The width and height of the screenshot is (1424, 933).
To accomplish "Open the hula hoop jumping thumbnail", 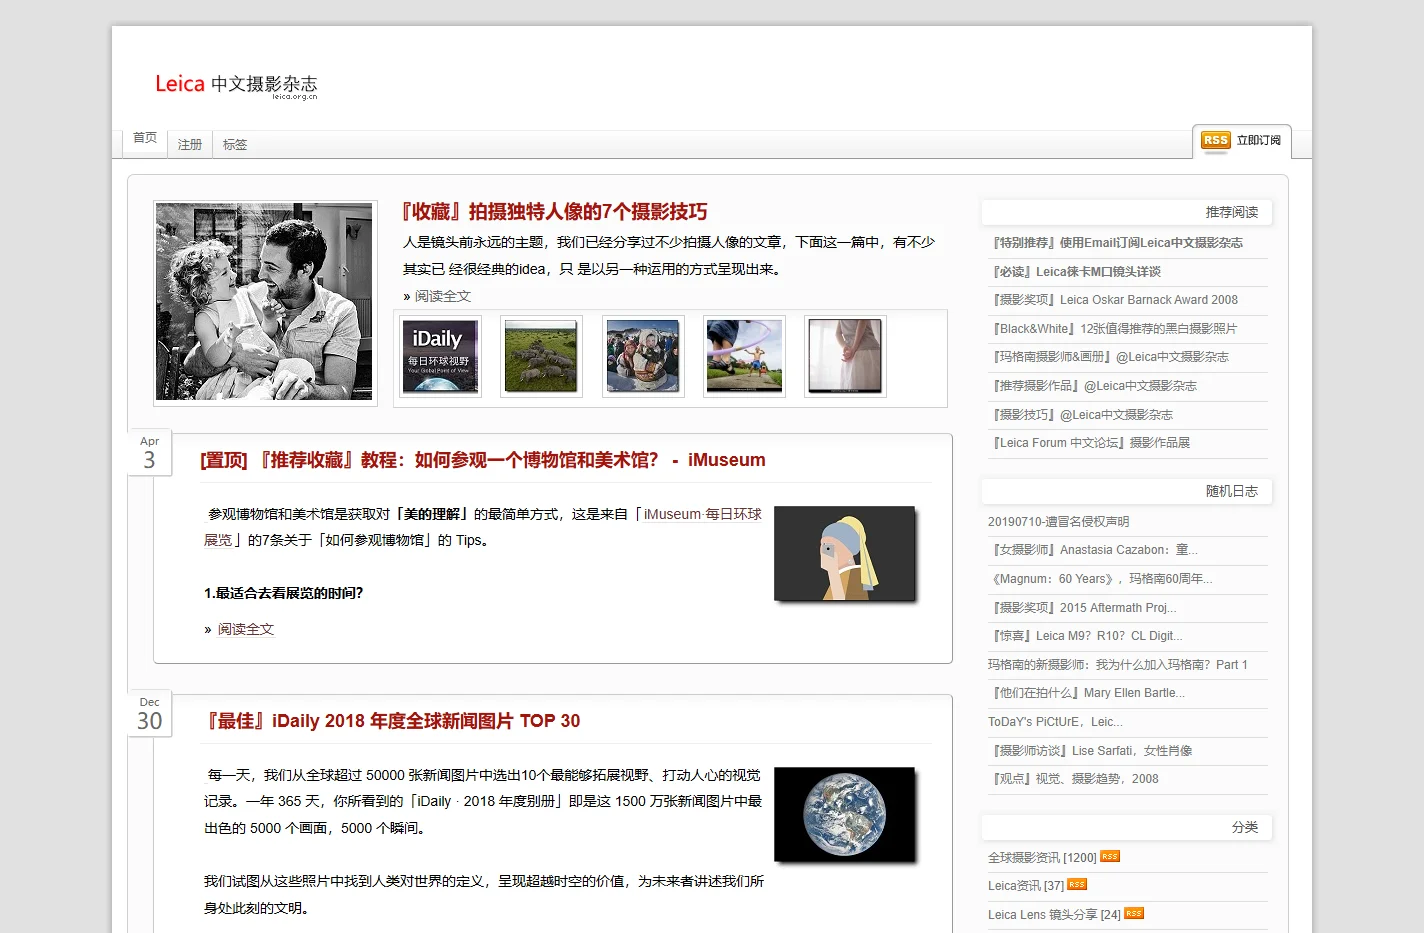I will coord(744,356).
